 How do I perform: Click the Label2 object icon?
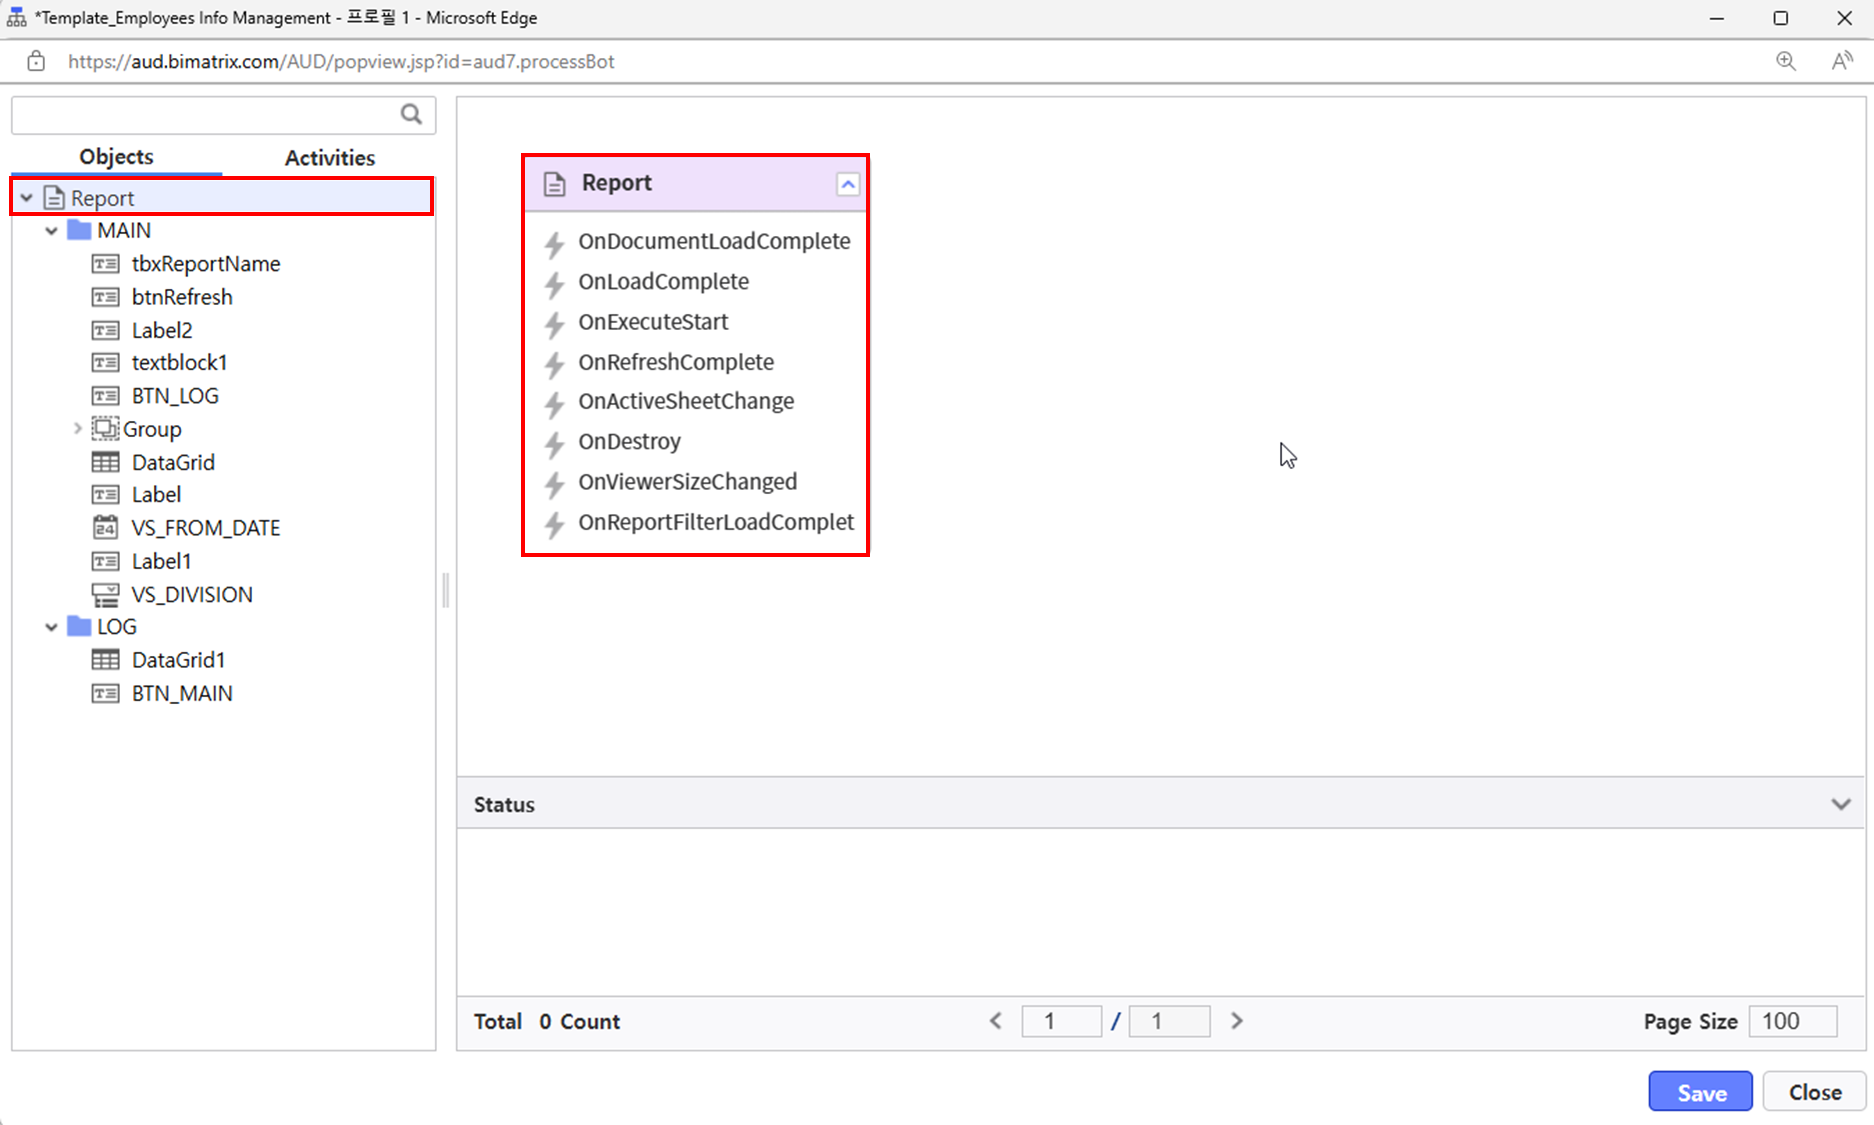(x=105, y=330)
